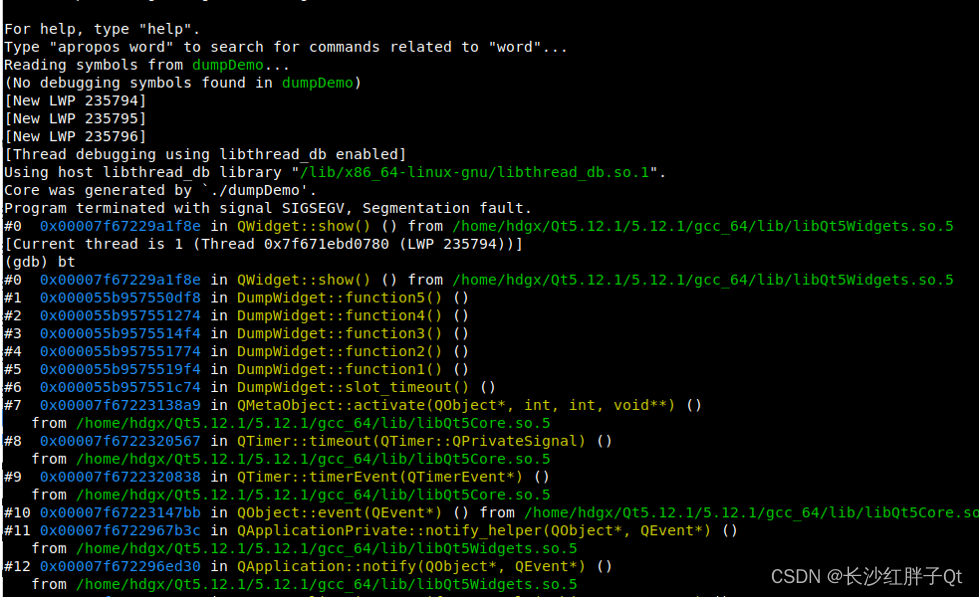This screenshot has width=979, height=597.
Task: Click address '0x00007f67223138a9' in frame #7
Action: pos(121,405)
